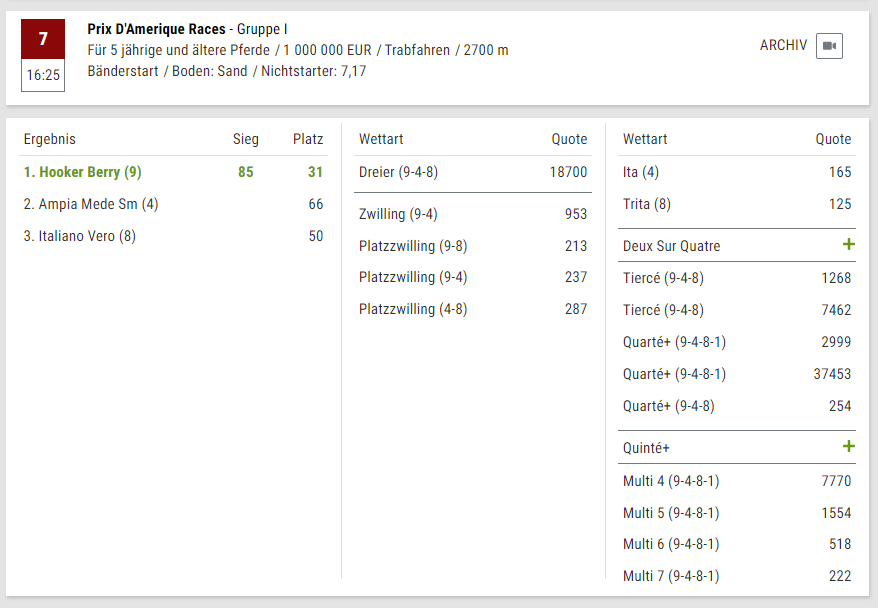The image size is (878, 608).
Task: Click the Trita (8) bet row
Action: [x=737, y=204]
